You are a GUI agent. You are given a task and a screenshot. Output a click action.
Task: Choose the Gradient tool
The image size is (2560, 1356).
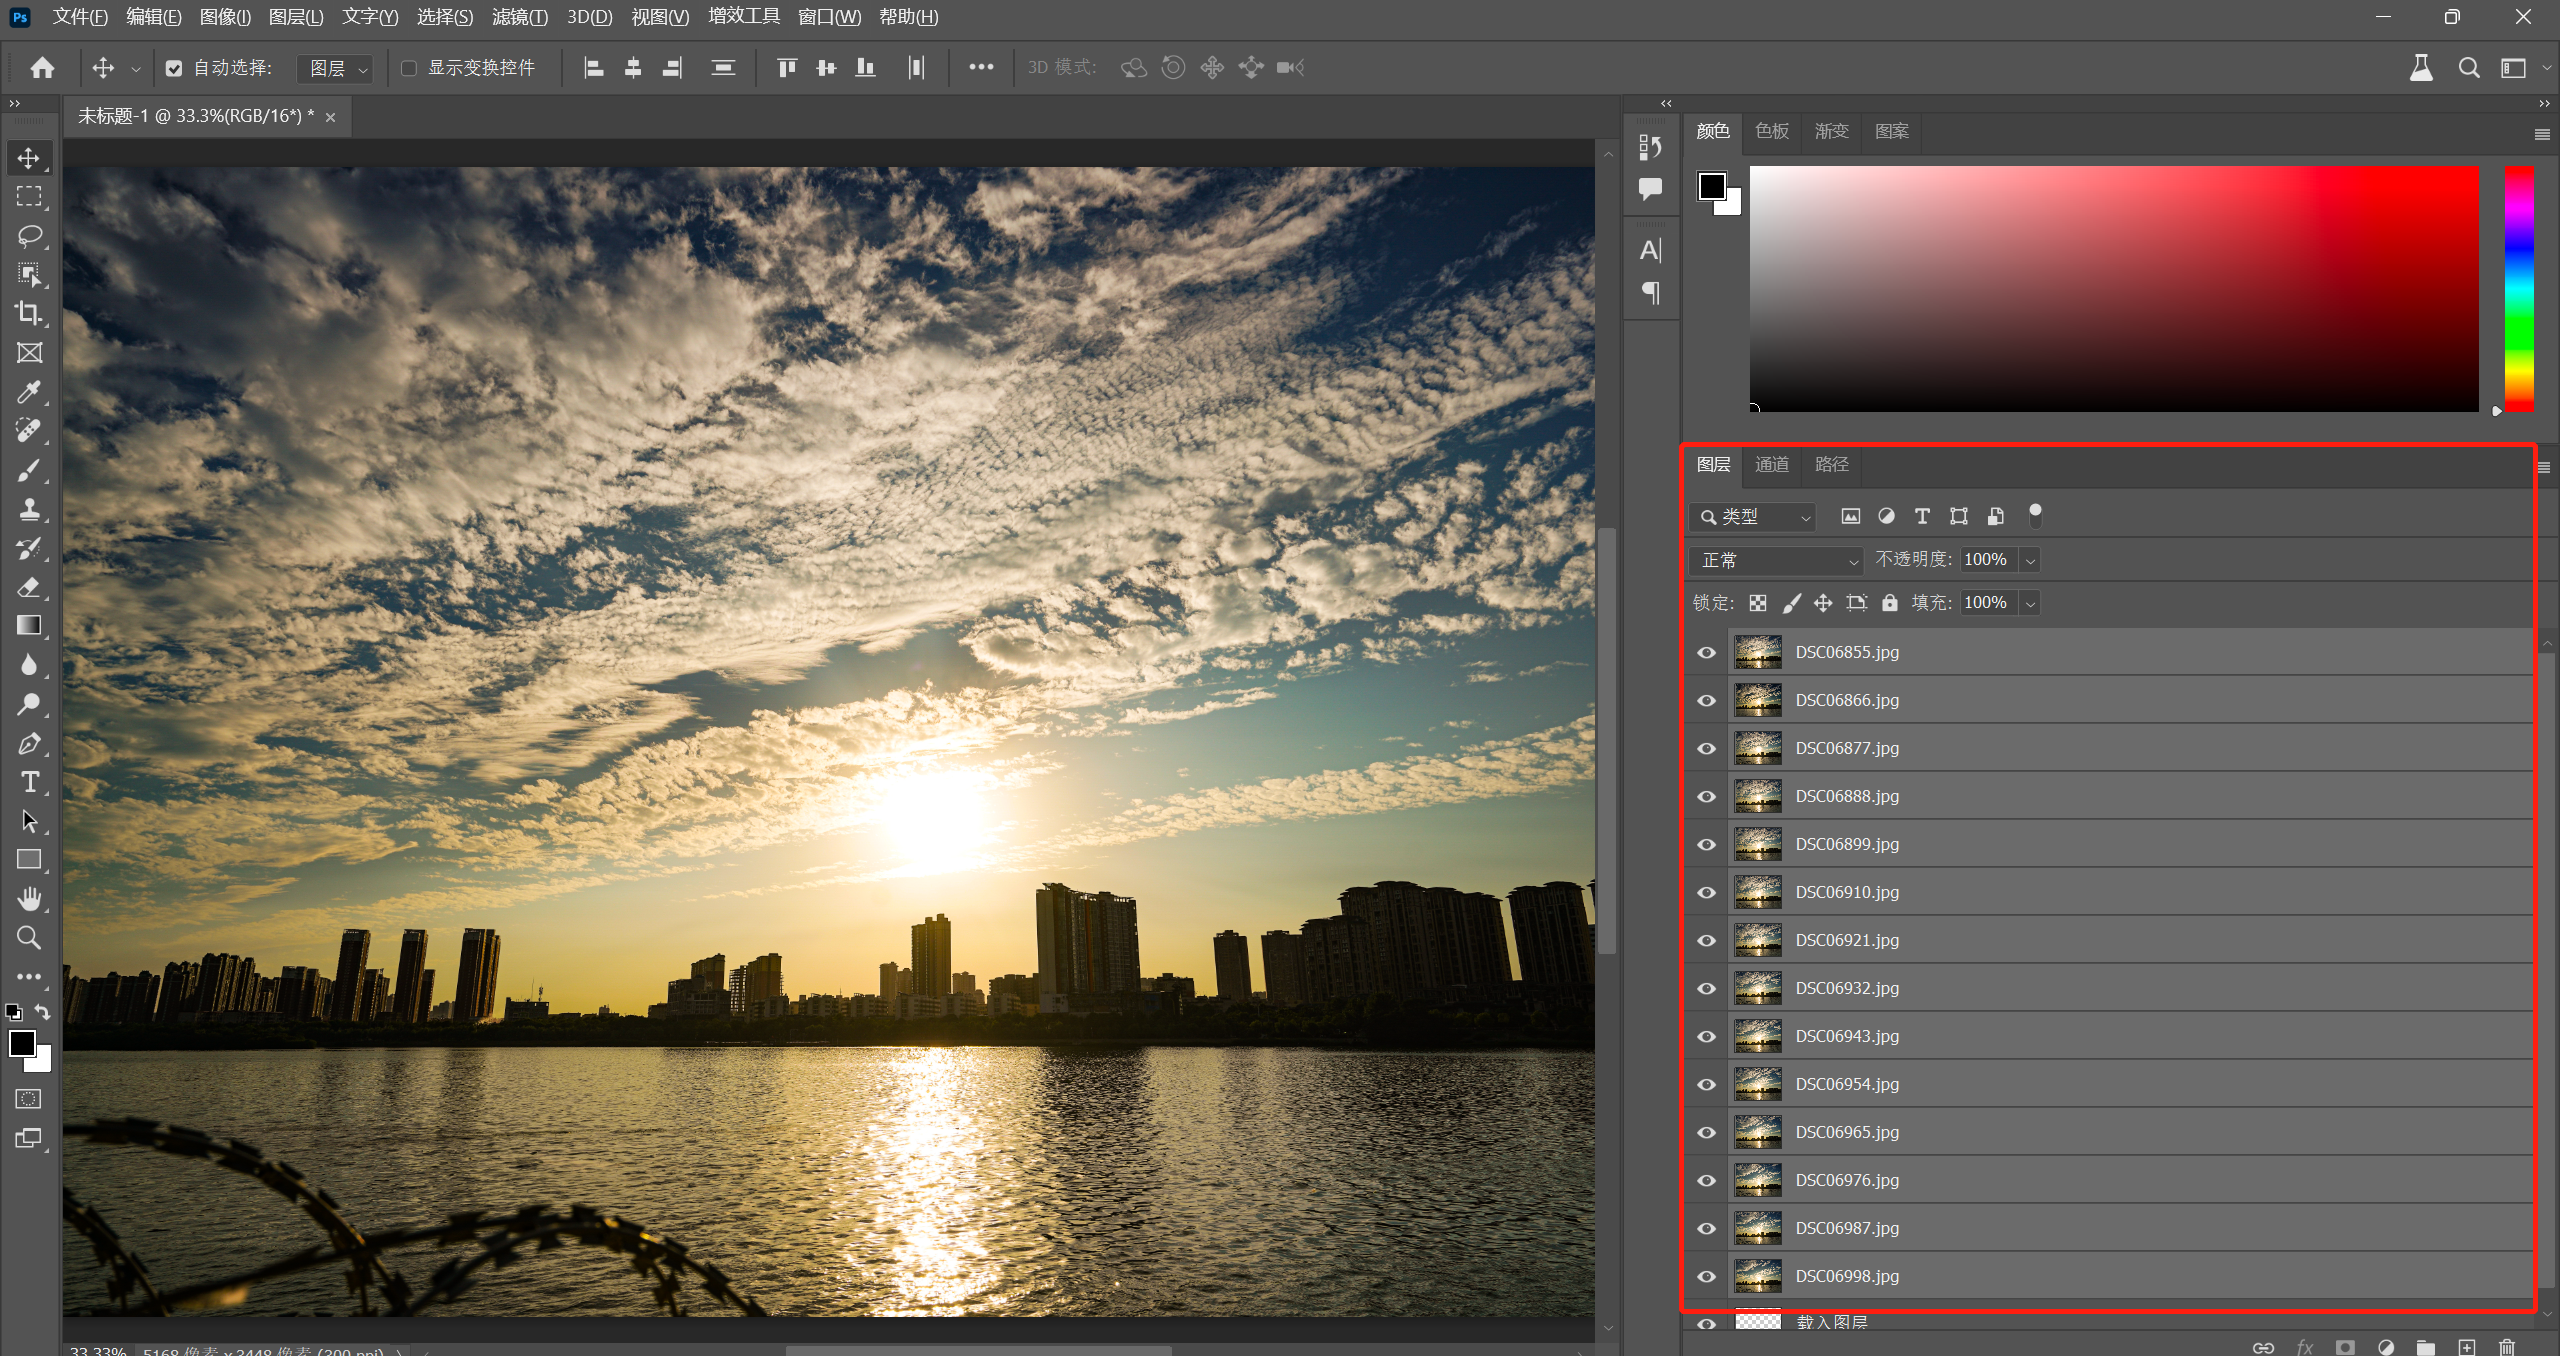coord(29,626)
